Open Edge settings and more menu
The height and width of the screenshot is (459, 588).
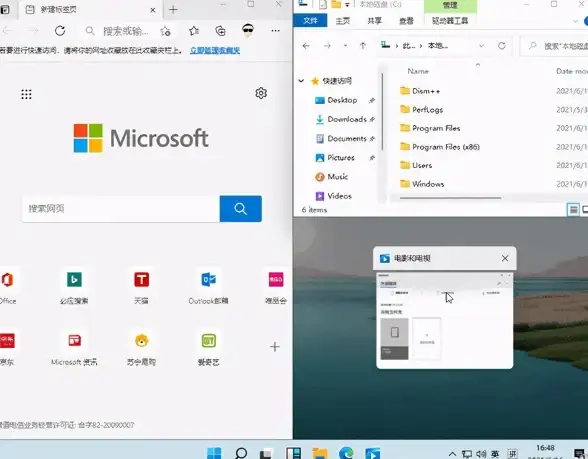[276, 31]
